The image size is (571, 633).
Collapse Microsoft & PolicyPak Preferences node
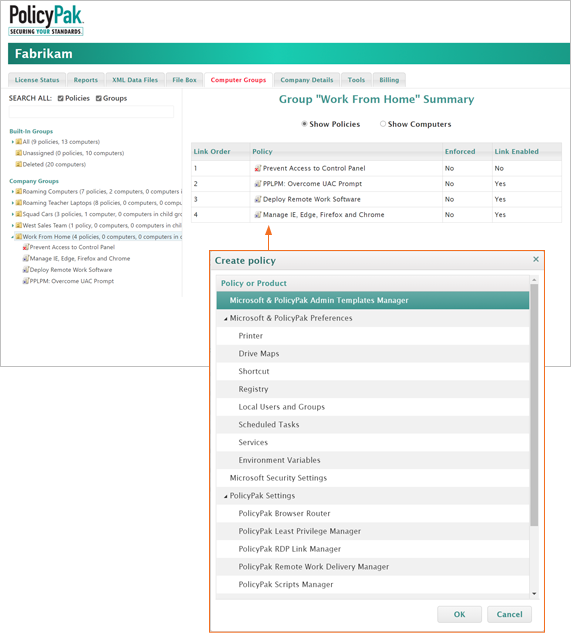click(x=226, y=319)
